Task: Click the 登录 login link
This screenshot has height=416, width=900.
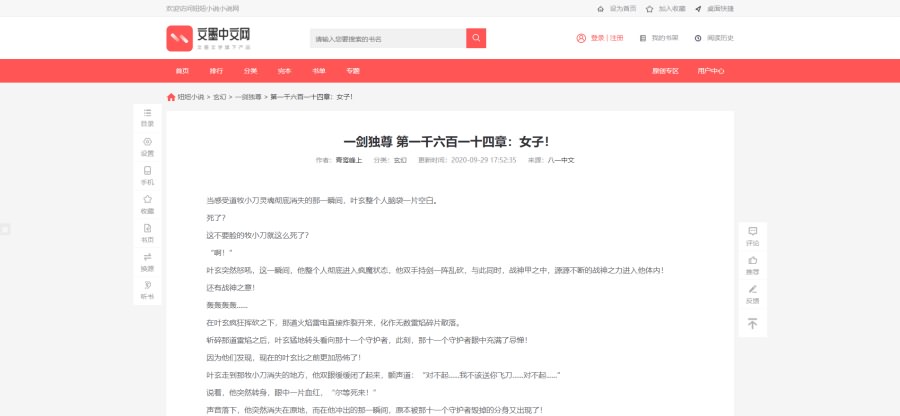Action: [597, 38]
